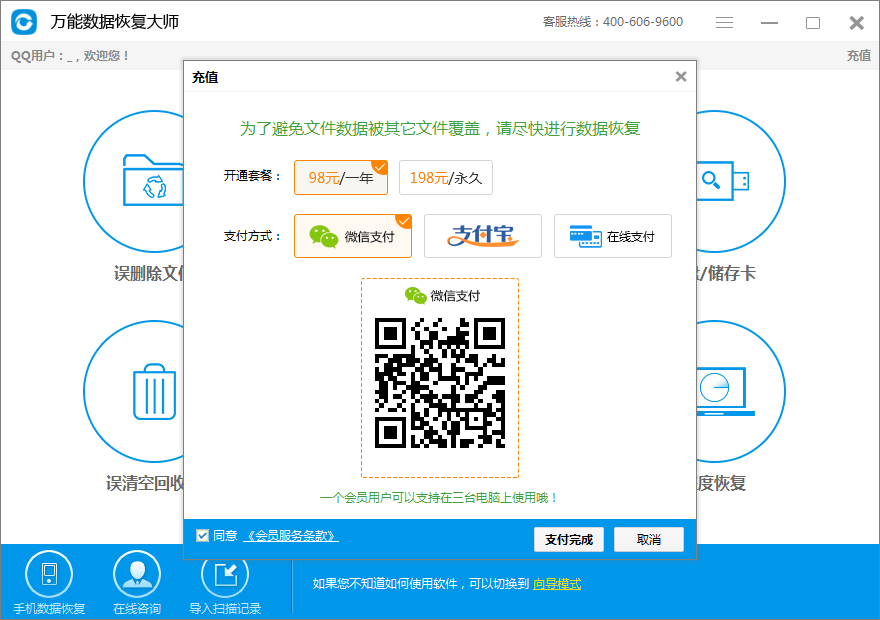Open the U盘/储存卡 recovery icon
This screenshot has height=620, width=880.
click(x=741, y=181)
